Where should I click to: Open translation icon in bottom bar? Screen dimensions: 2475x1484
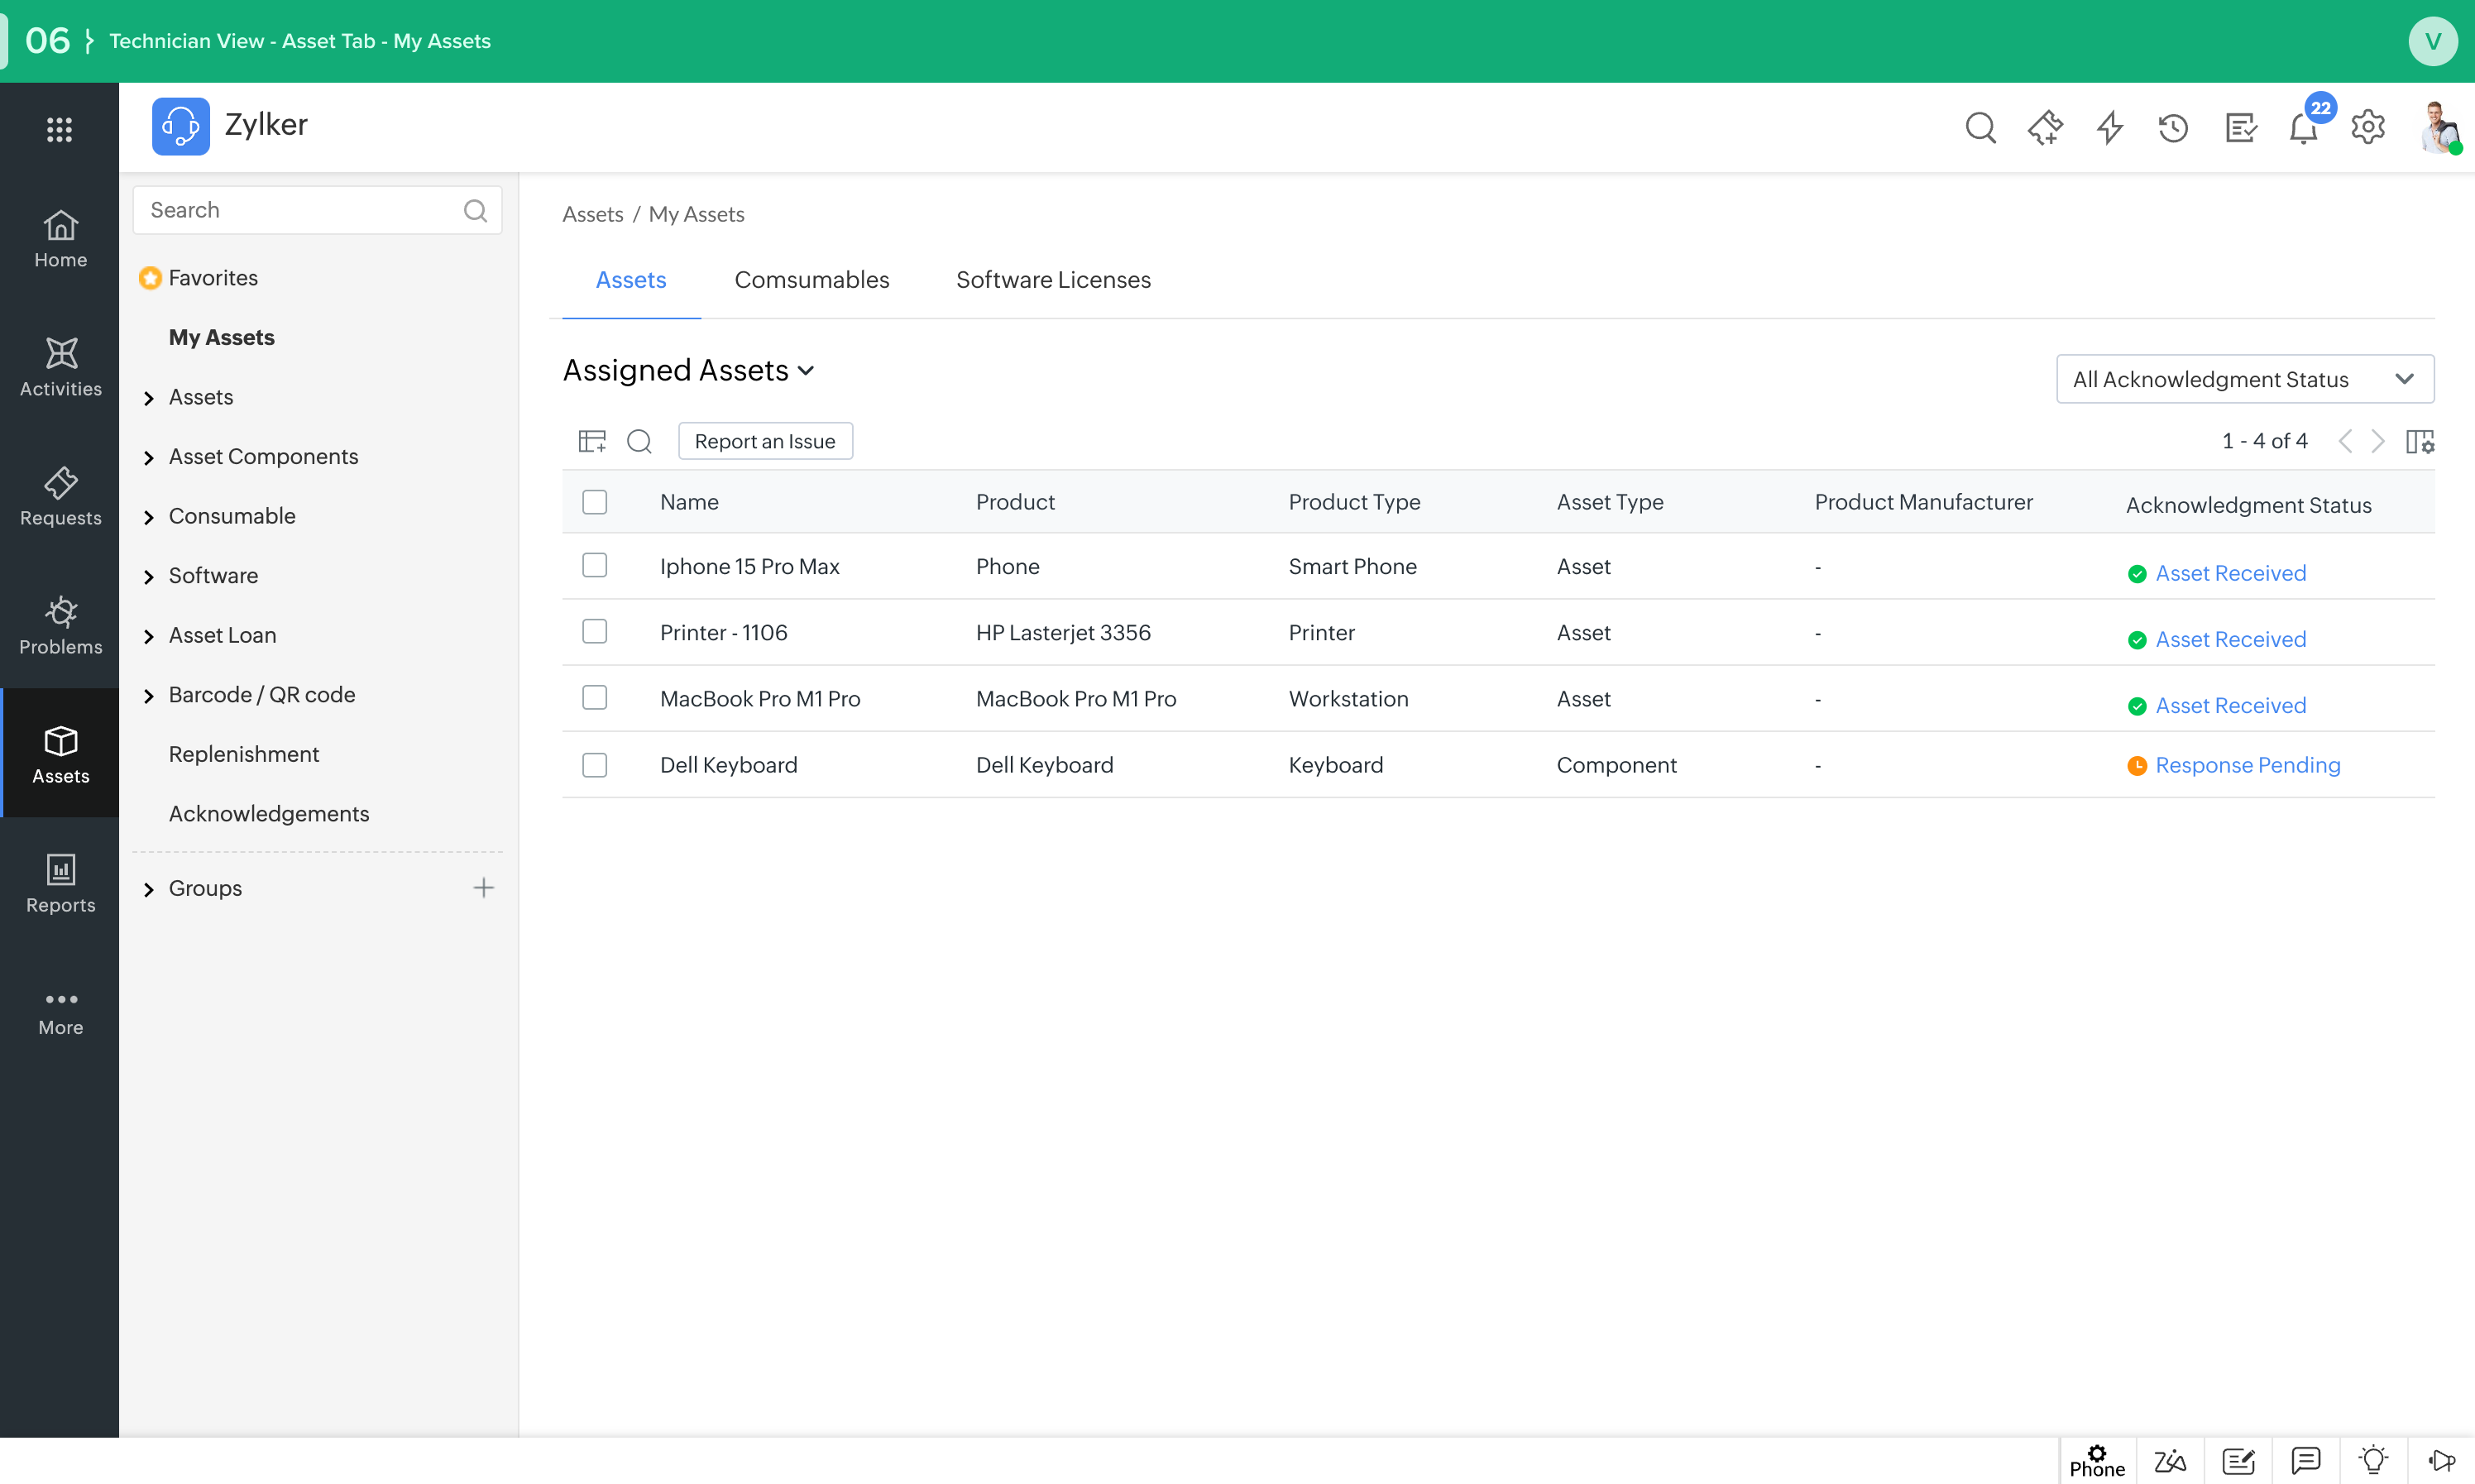tap(2170, 1461)
